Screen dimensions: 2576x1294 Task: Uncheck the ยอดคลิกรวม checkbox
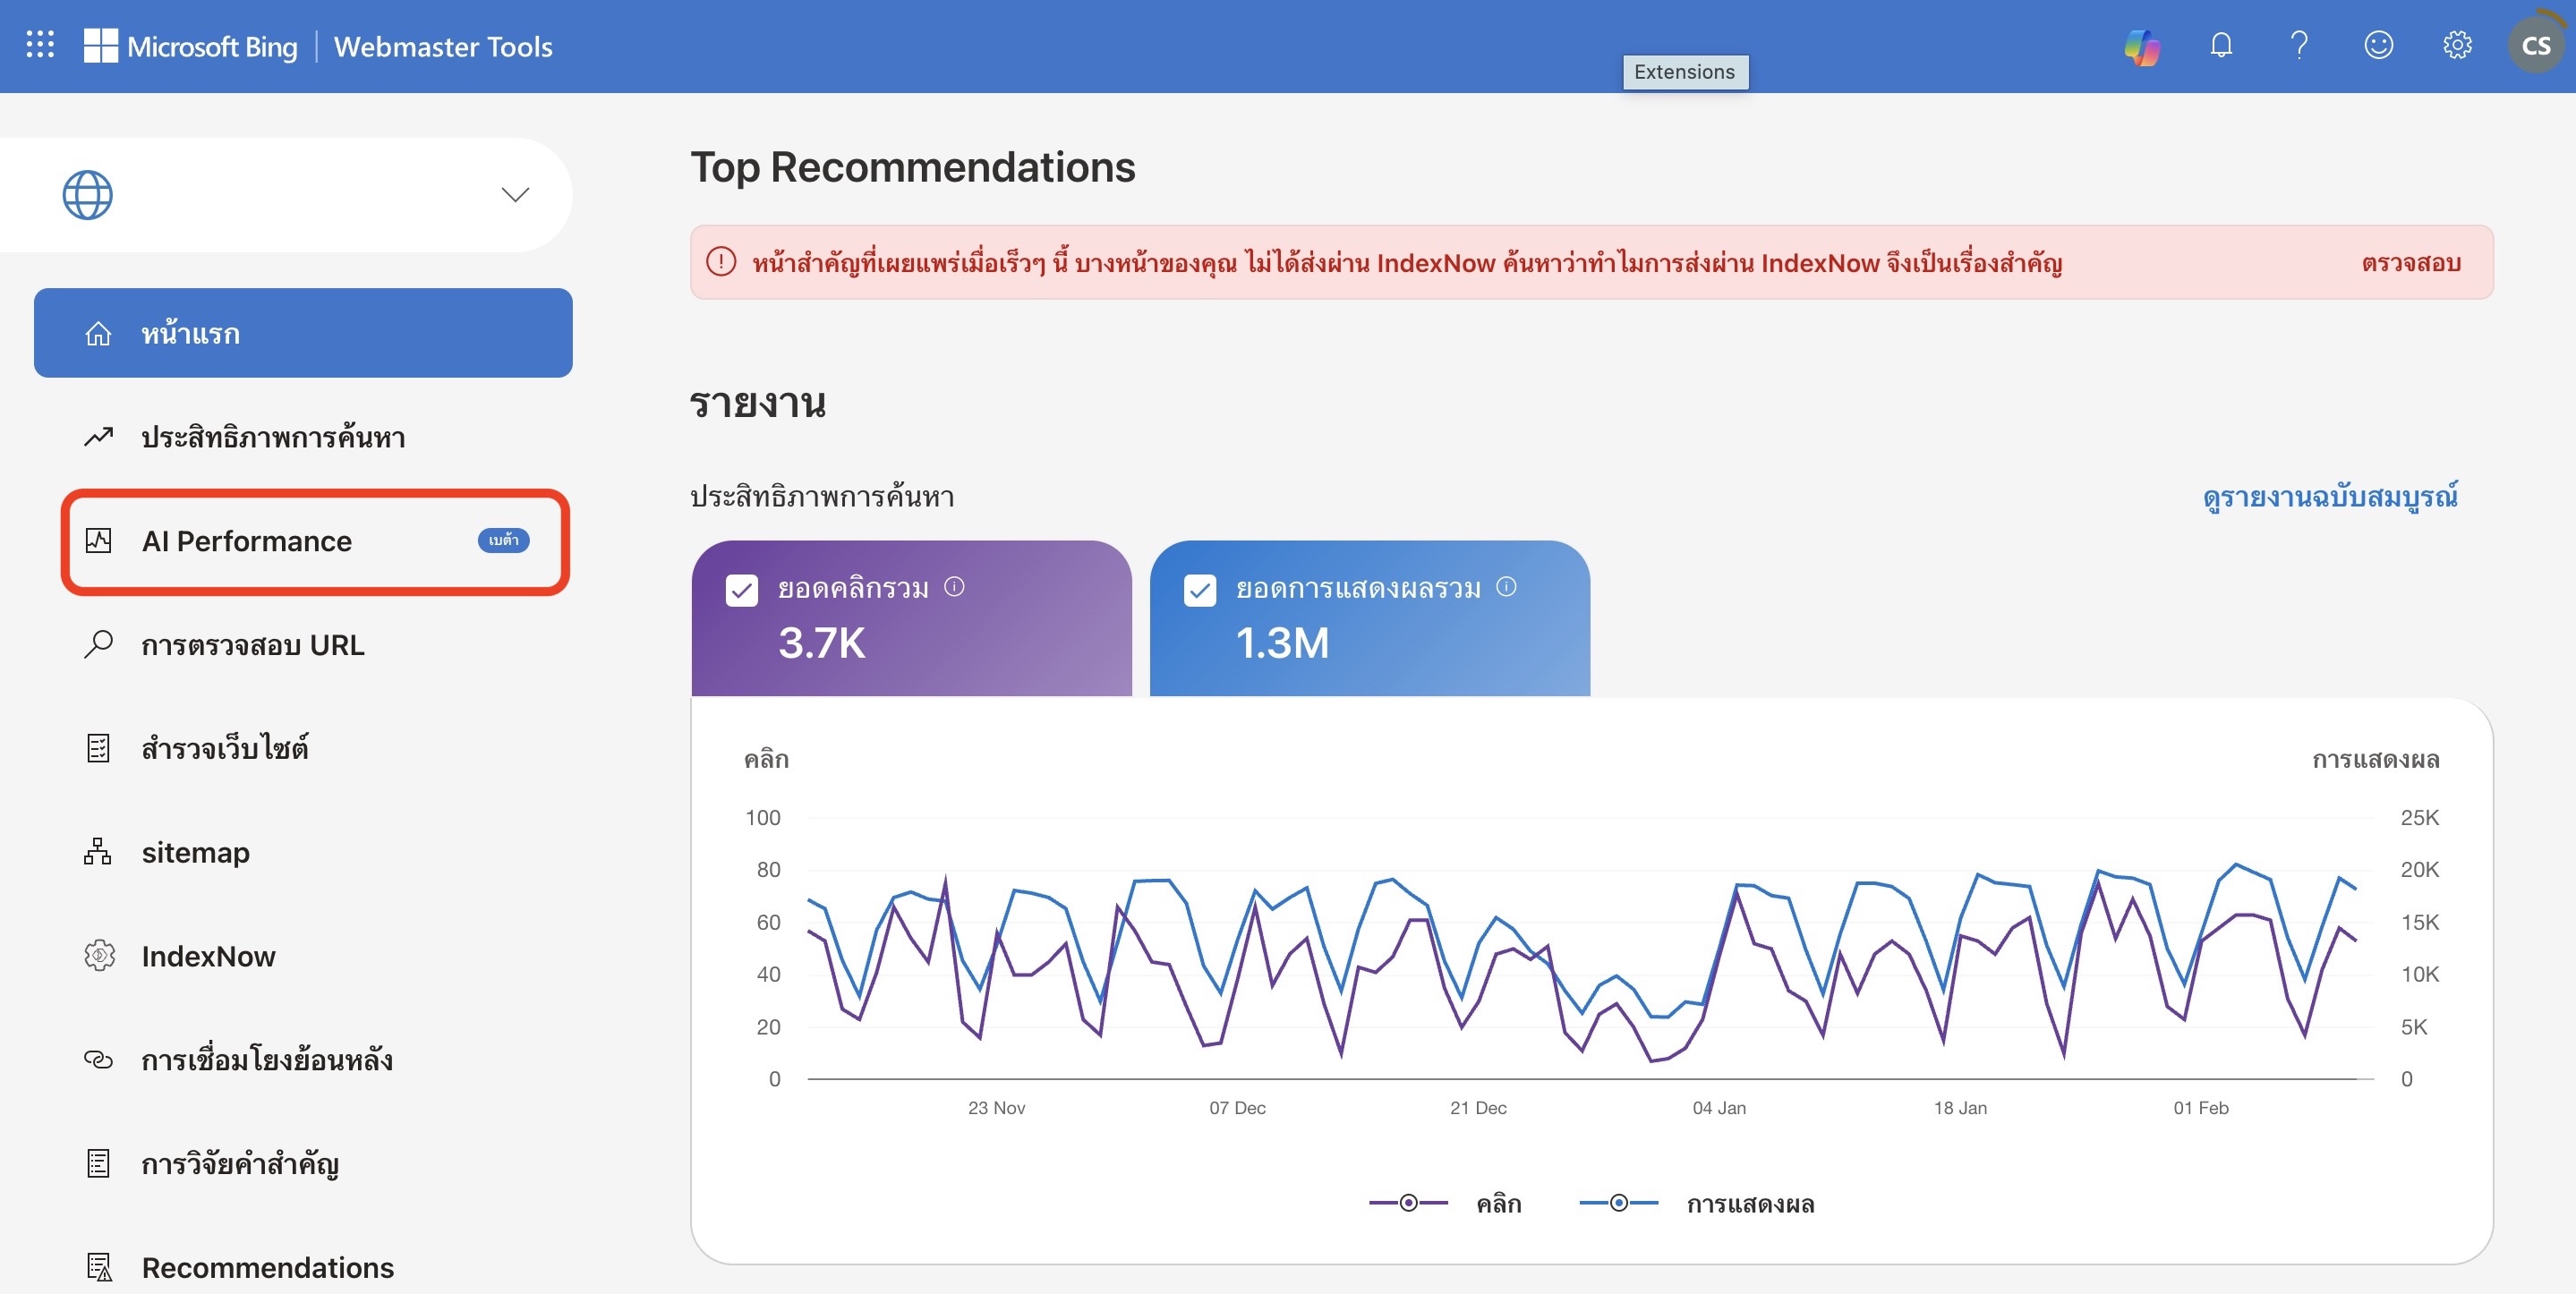pos(742,590)
